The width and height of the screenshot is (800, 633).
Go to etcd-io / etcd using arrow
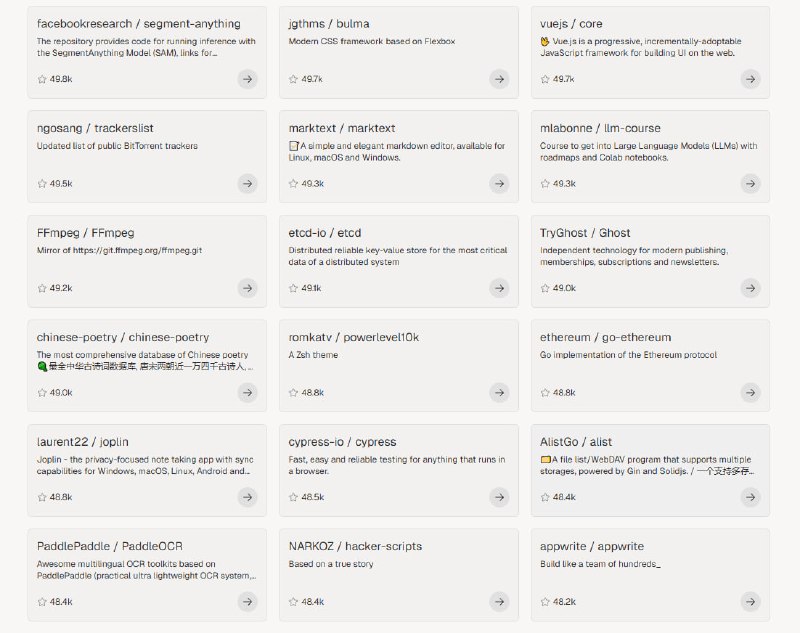(x=499, y=288)
